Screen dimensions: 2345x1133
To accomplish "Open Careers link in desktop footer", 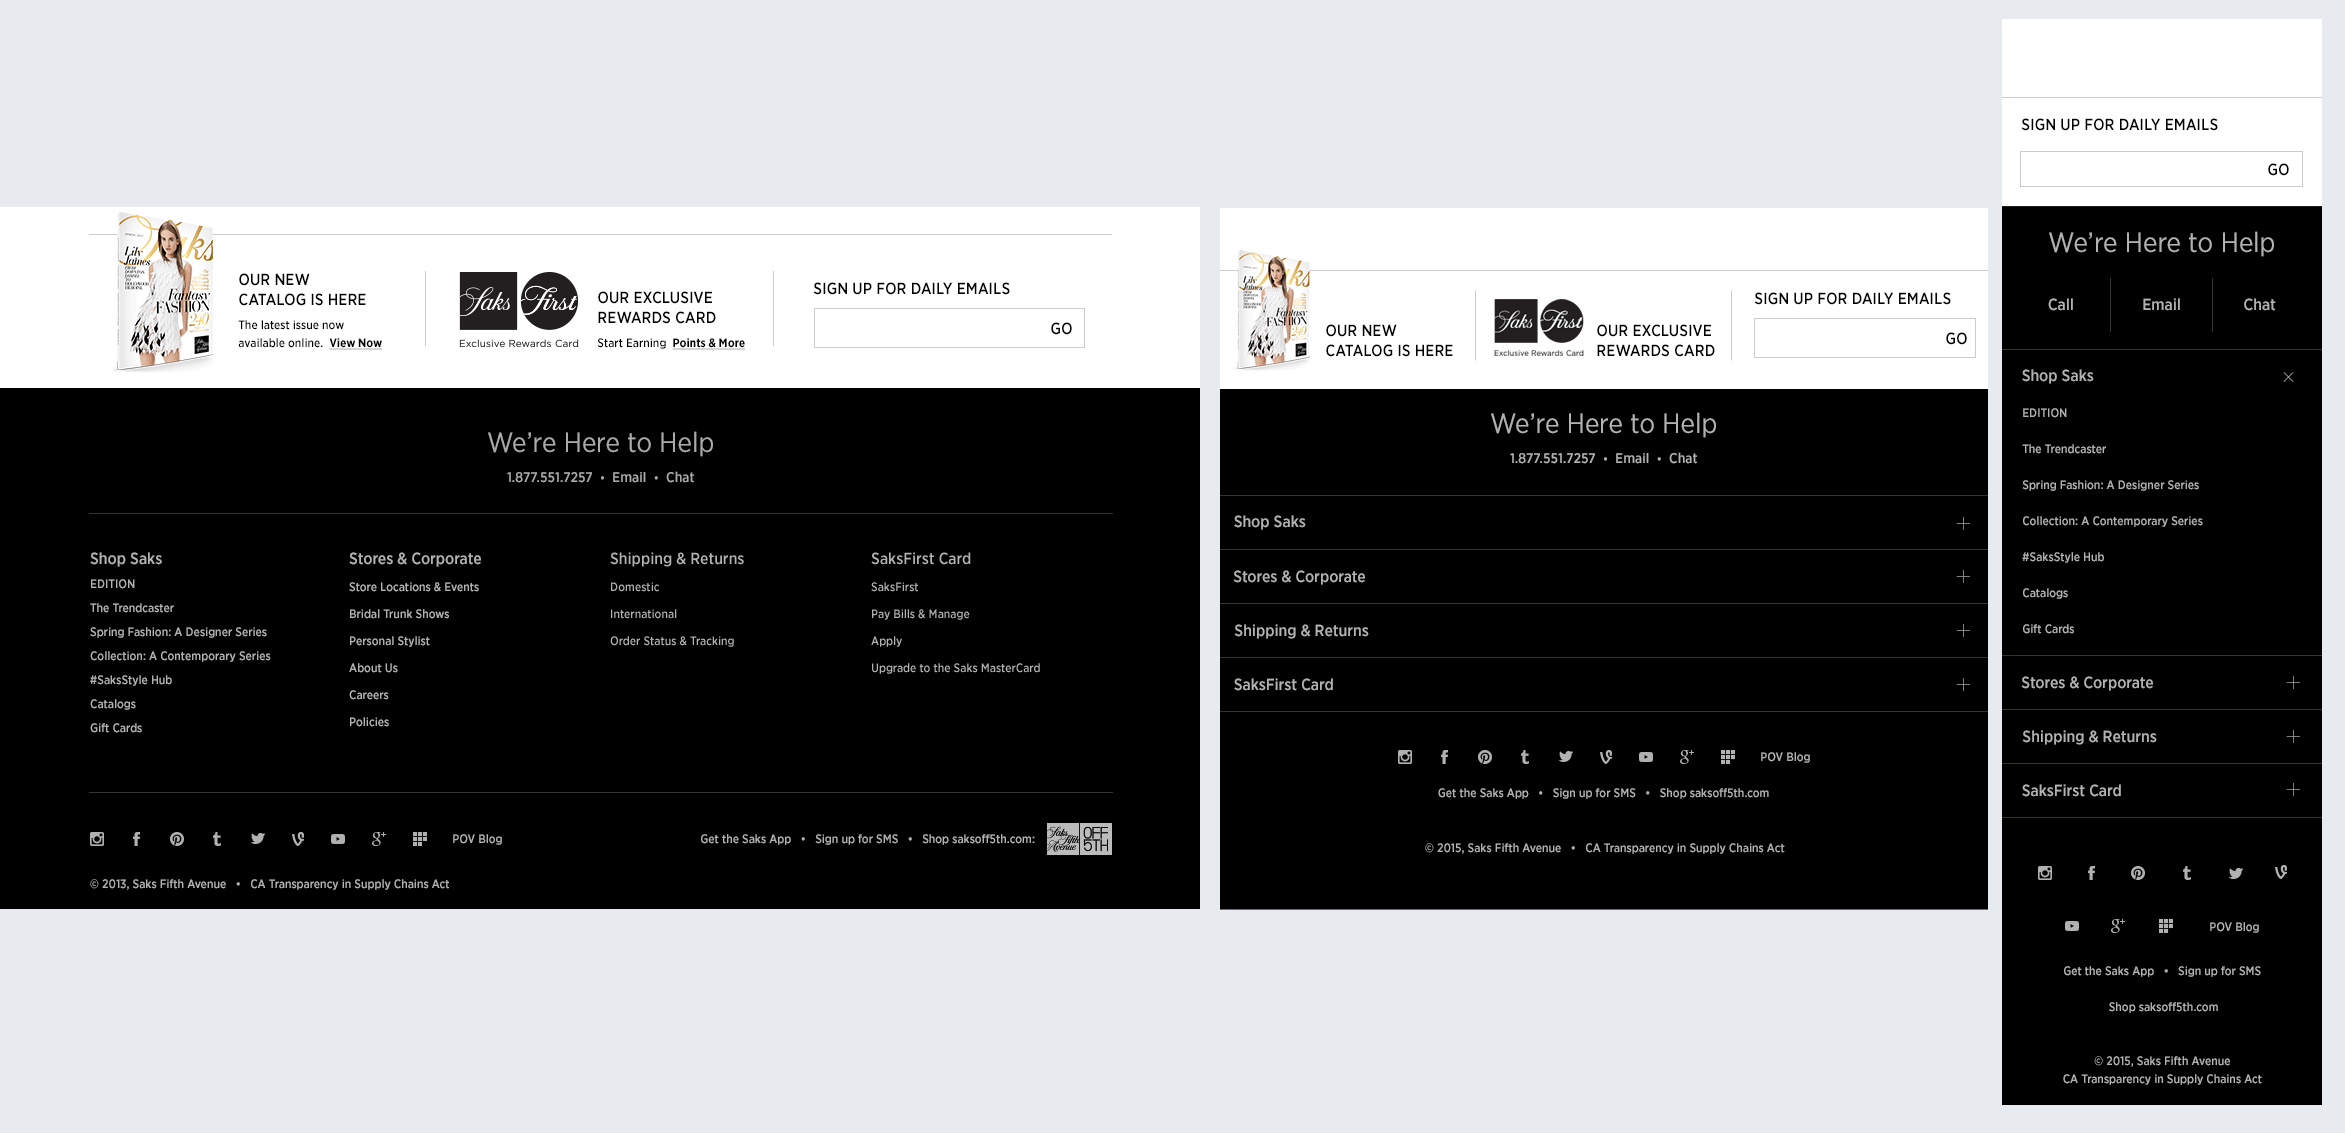I will (x=369, y=695).
